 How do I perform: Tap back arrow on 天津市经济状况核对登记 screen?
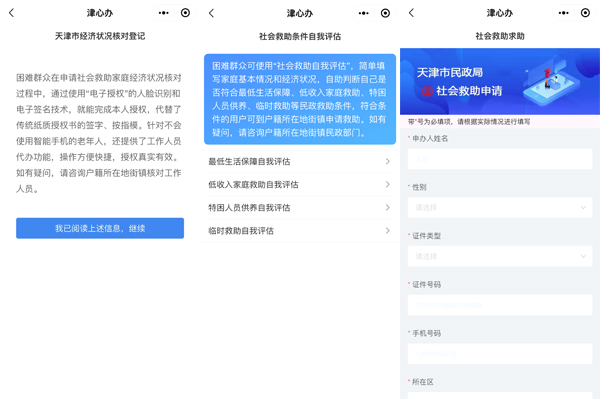tap(11, 13)
